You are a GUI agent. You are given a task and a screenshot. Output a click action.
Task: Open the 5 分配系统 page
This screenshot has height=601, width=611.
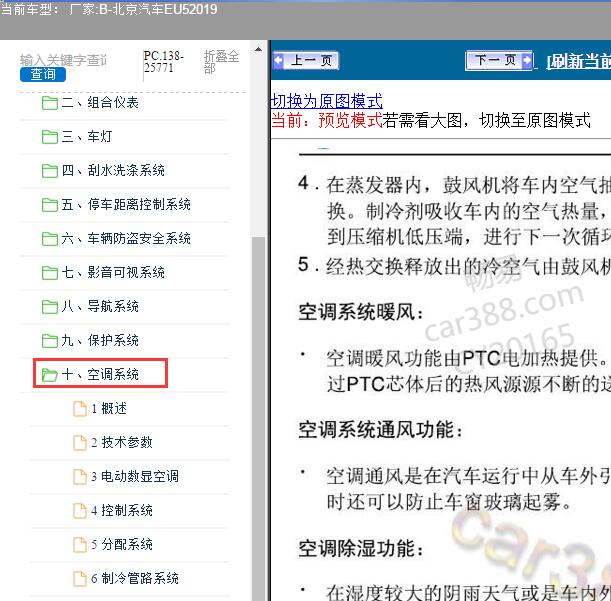[122, 544]
